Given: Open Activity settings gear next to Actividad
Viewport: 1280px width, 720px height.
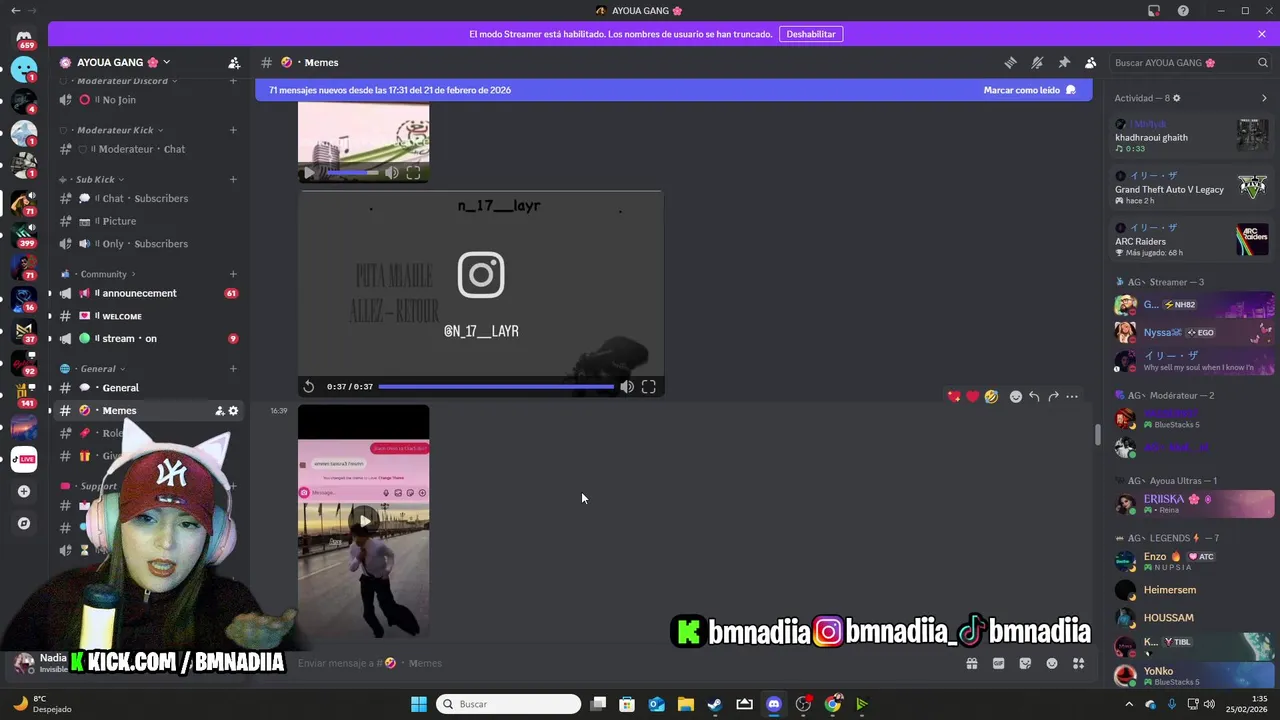Looking at the screenshot, I should click(1177, 98).
